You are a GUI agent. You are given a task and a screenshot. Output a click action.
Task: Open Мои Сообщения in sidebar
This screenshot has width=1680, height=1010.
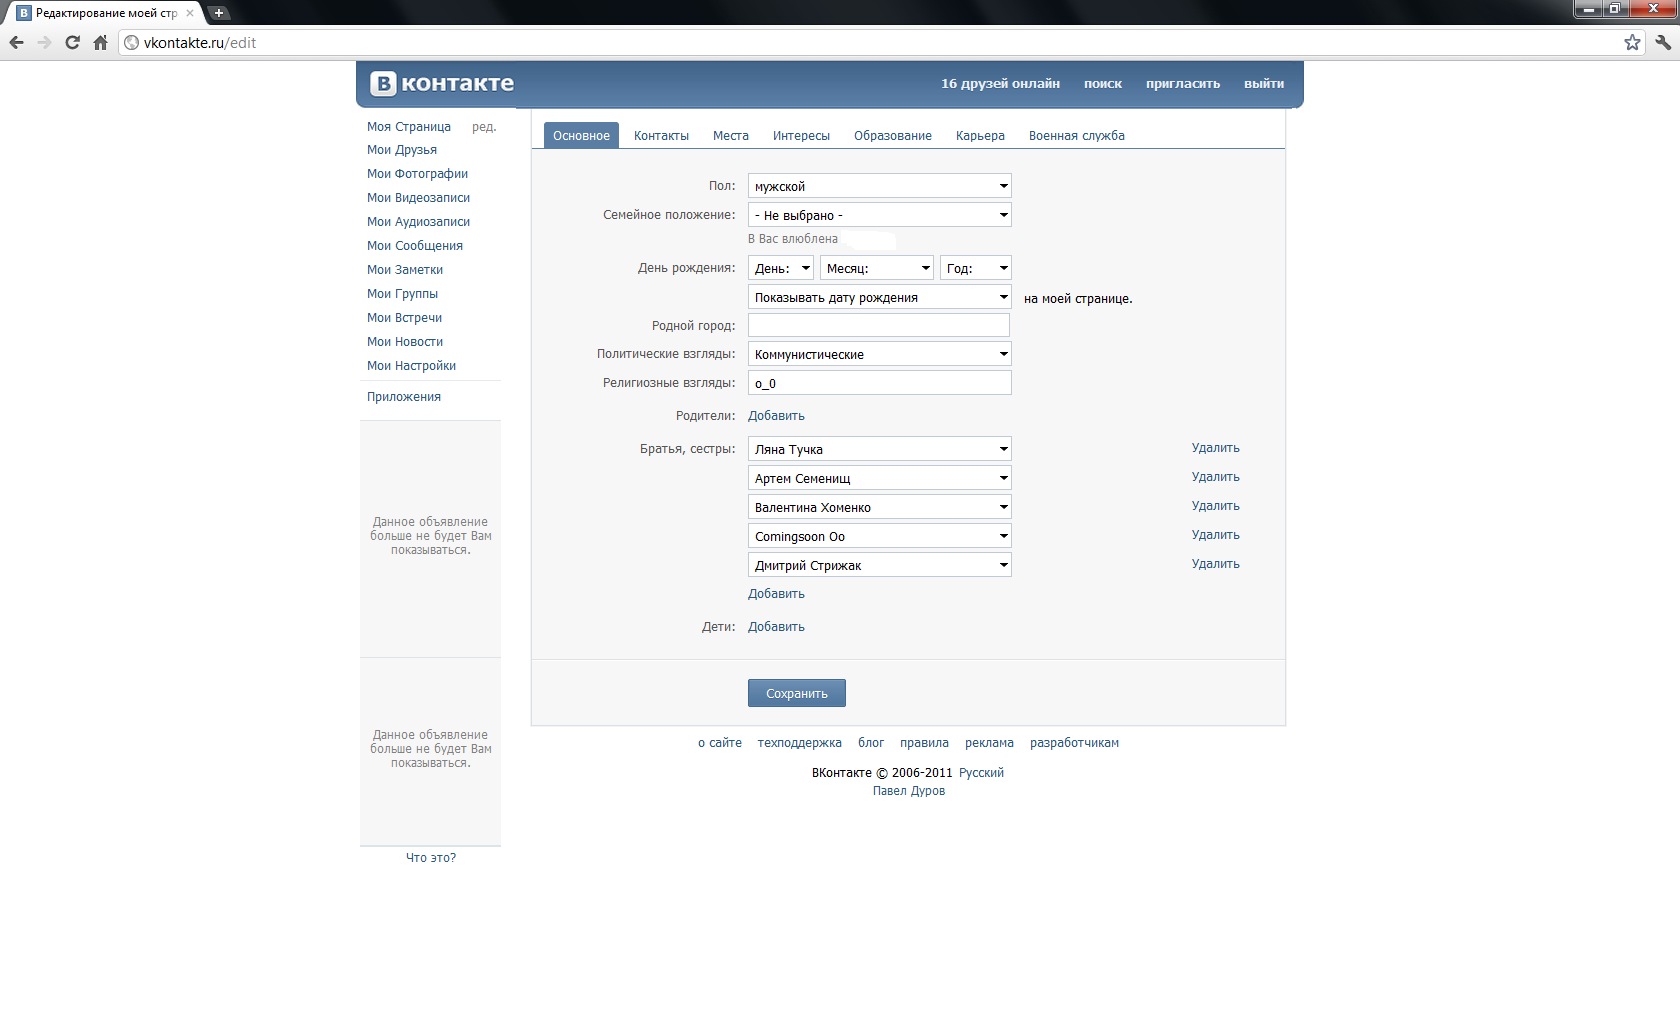tap(414, 246)
